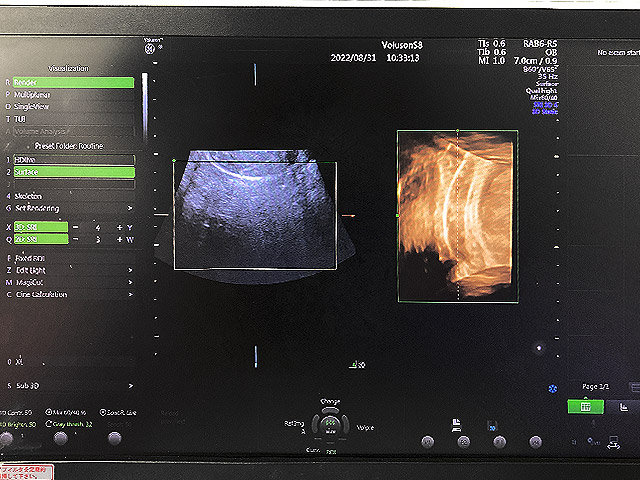The image size is (640, 480).
Task: Open the measurement chart tab icon
Action: tap(624, 407)
